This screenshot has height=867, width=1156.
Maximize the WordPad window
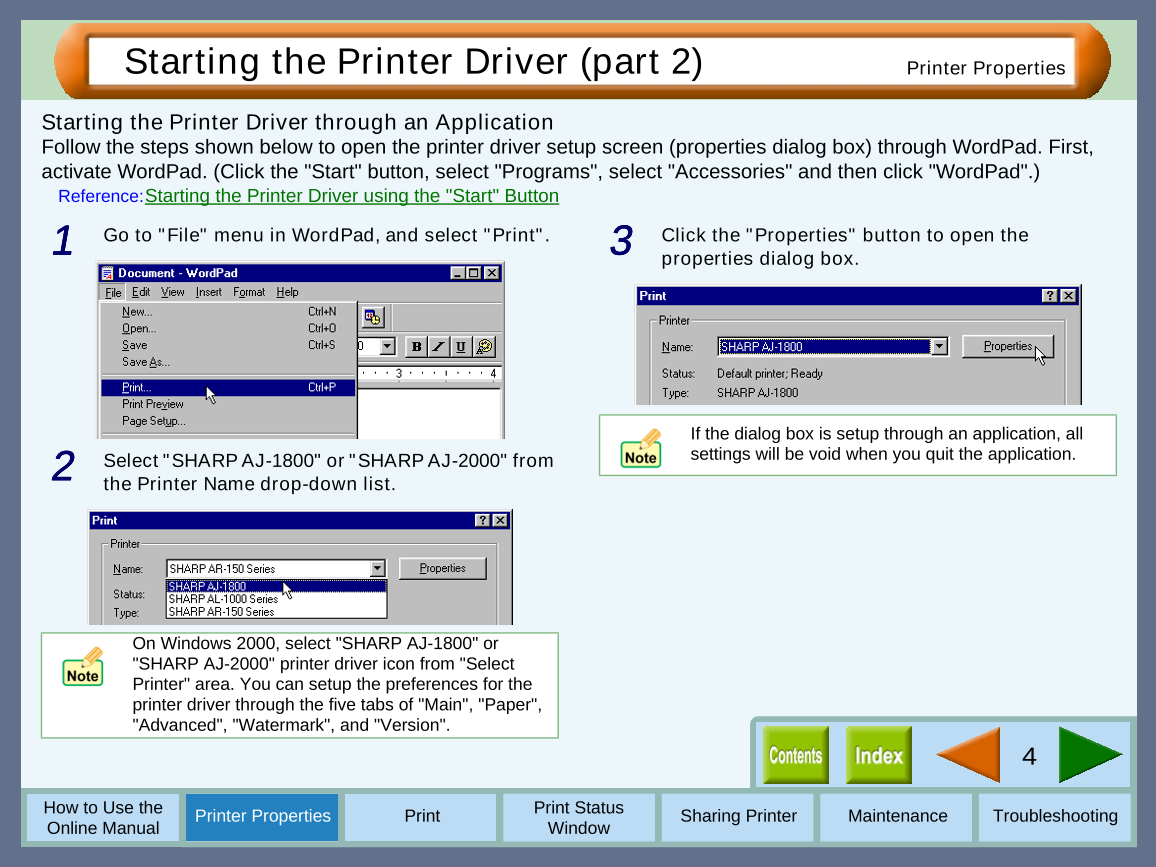pos(473,274)
